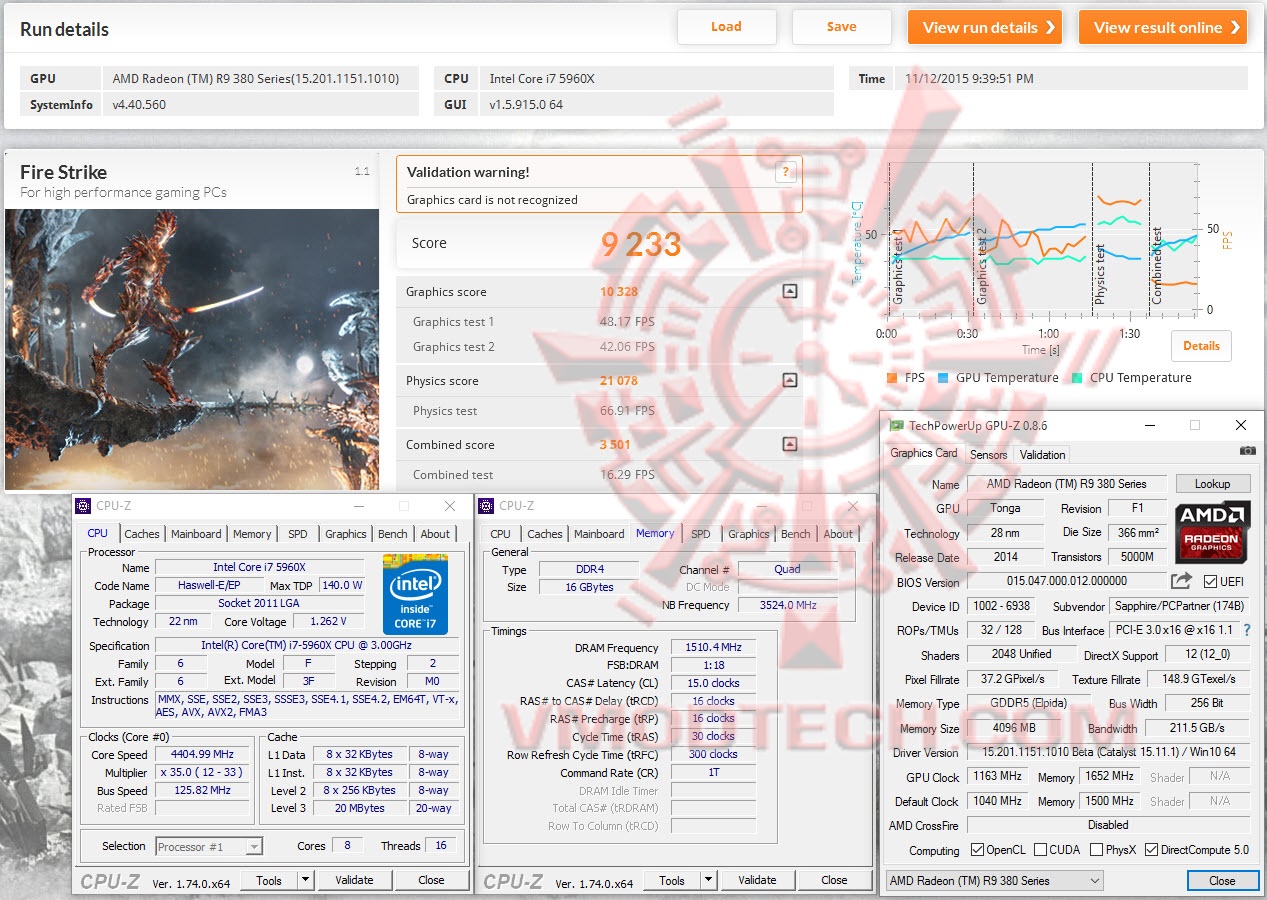Click the CAS# Latency 15.0 clocks value
Viewport: 1267px width, 900px height.
713,684
